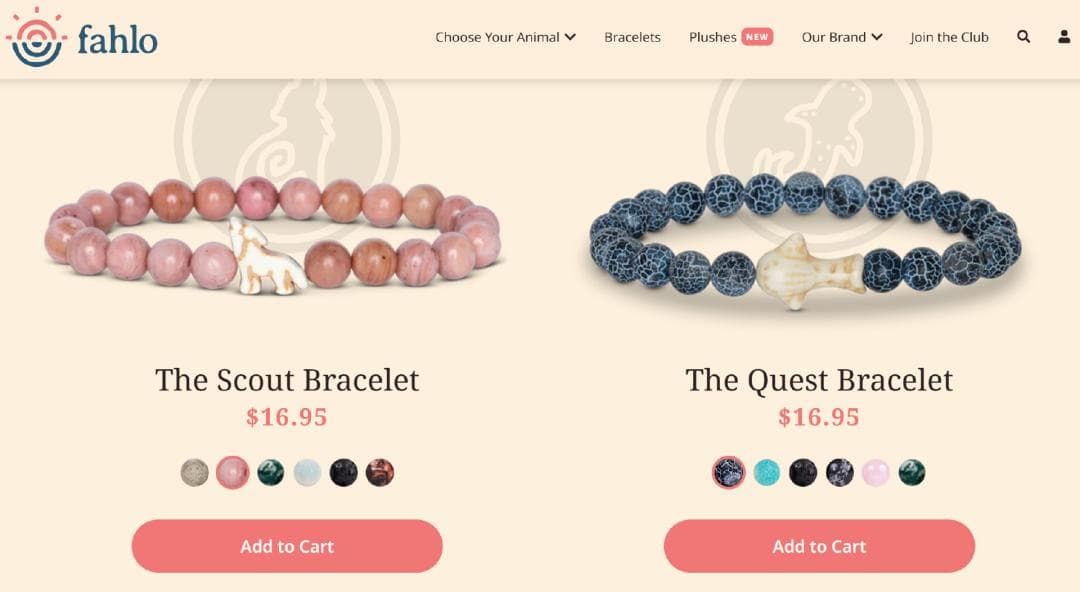The image size is (1080, 592).
Task: Expand the Choose Your Animal dropdown
Action: click(x=506, y=37)
